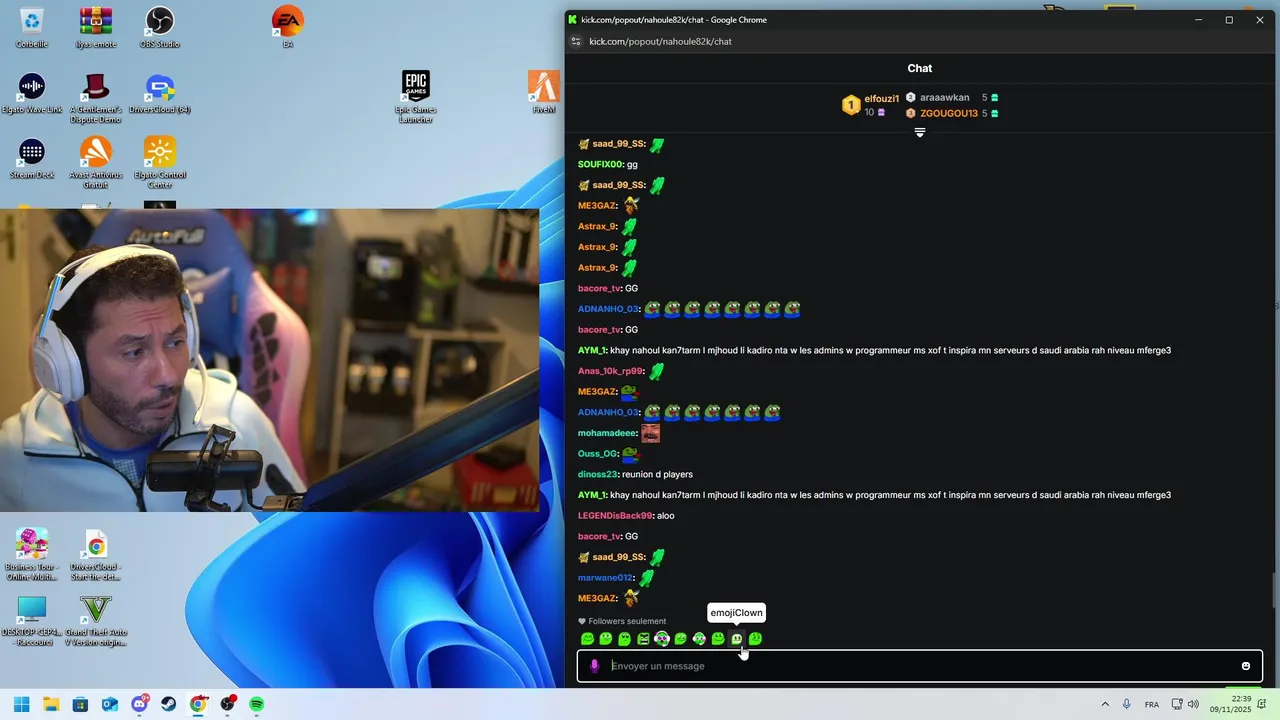Open Steam from the taskbar
The width and height of the screenshot is (1280, 720).
click(x=169, y=704)
